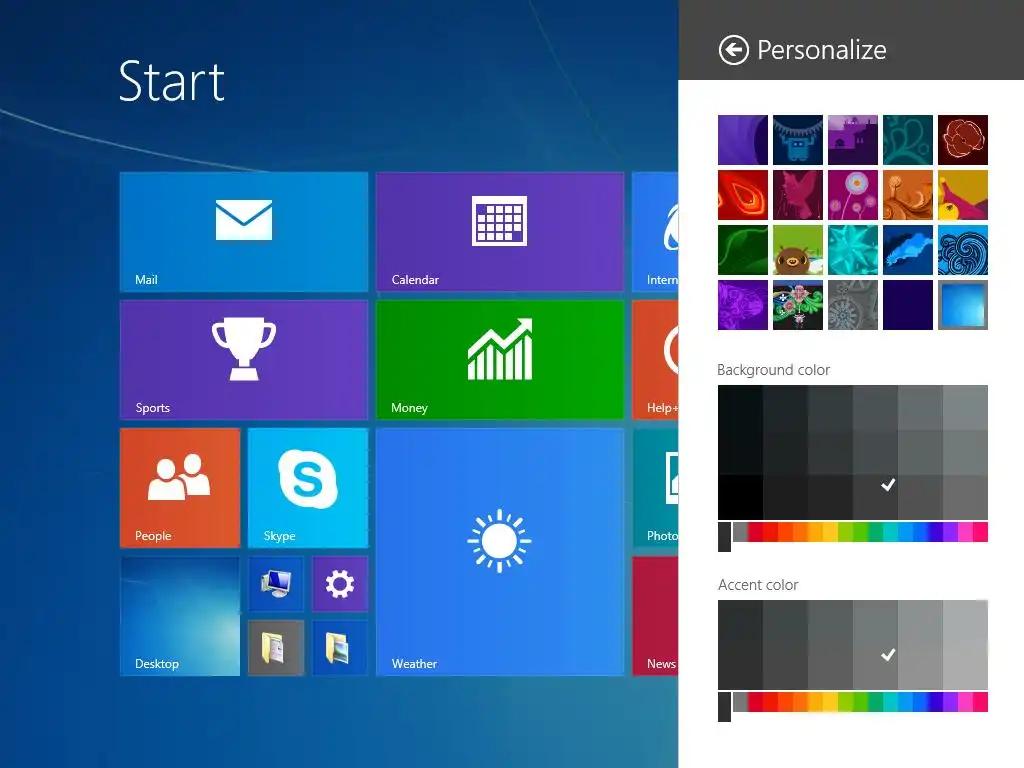
Task: Open the Photos tile
Action: (655, 488)
